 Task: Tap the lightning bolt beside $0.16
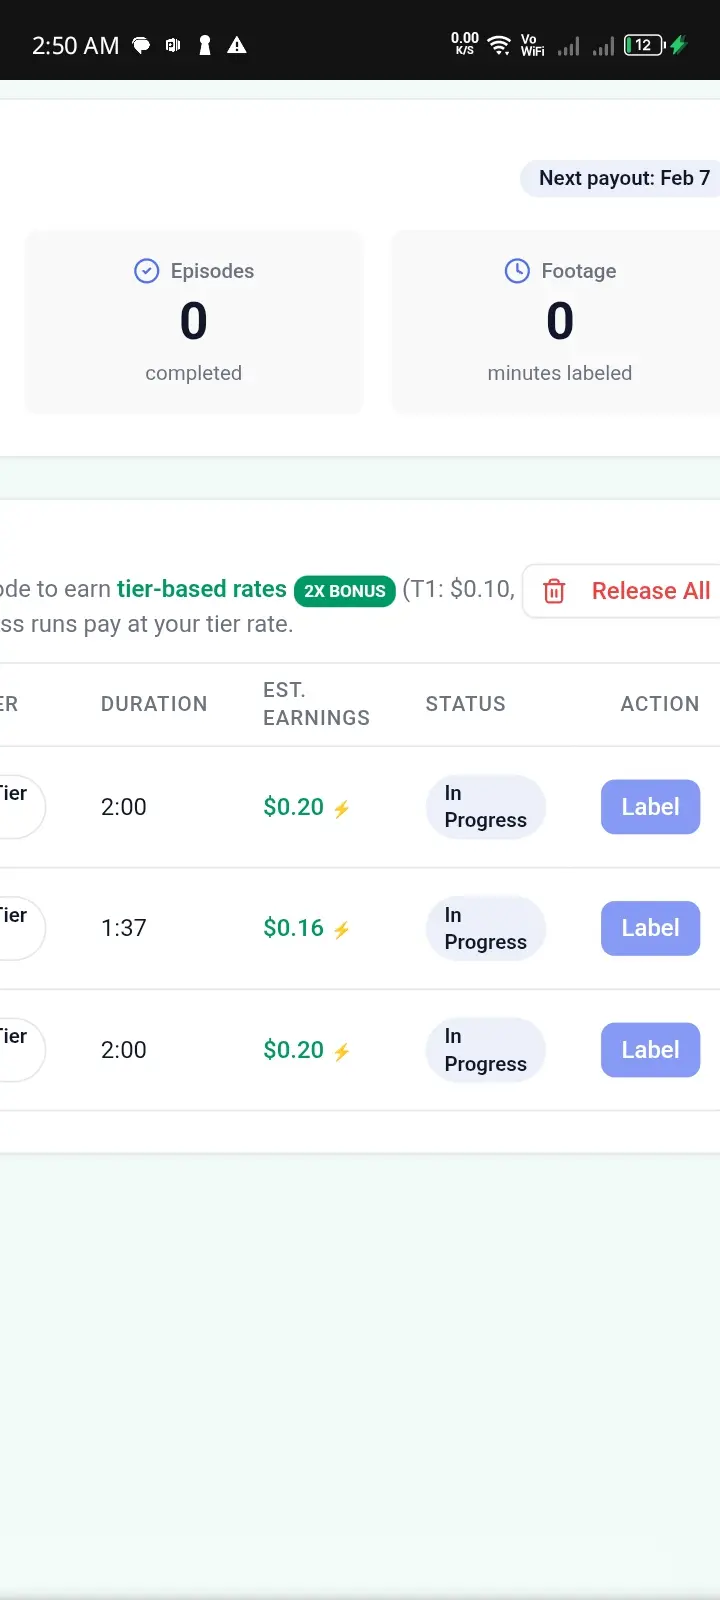[342, 930]
